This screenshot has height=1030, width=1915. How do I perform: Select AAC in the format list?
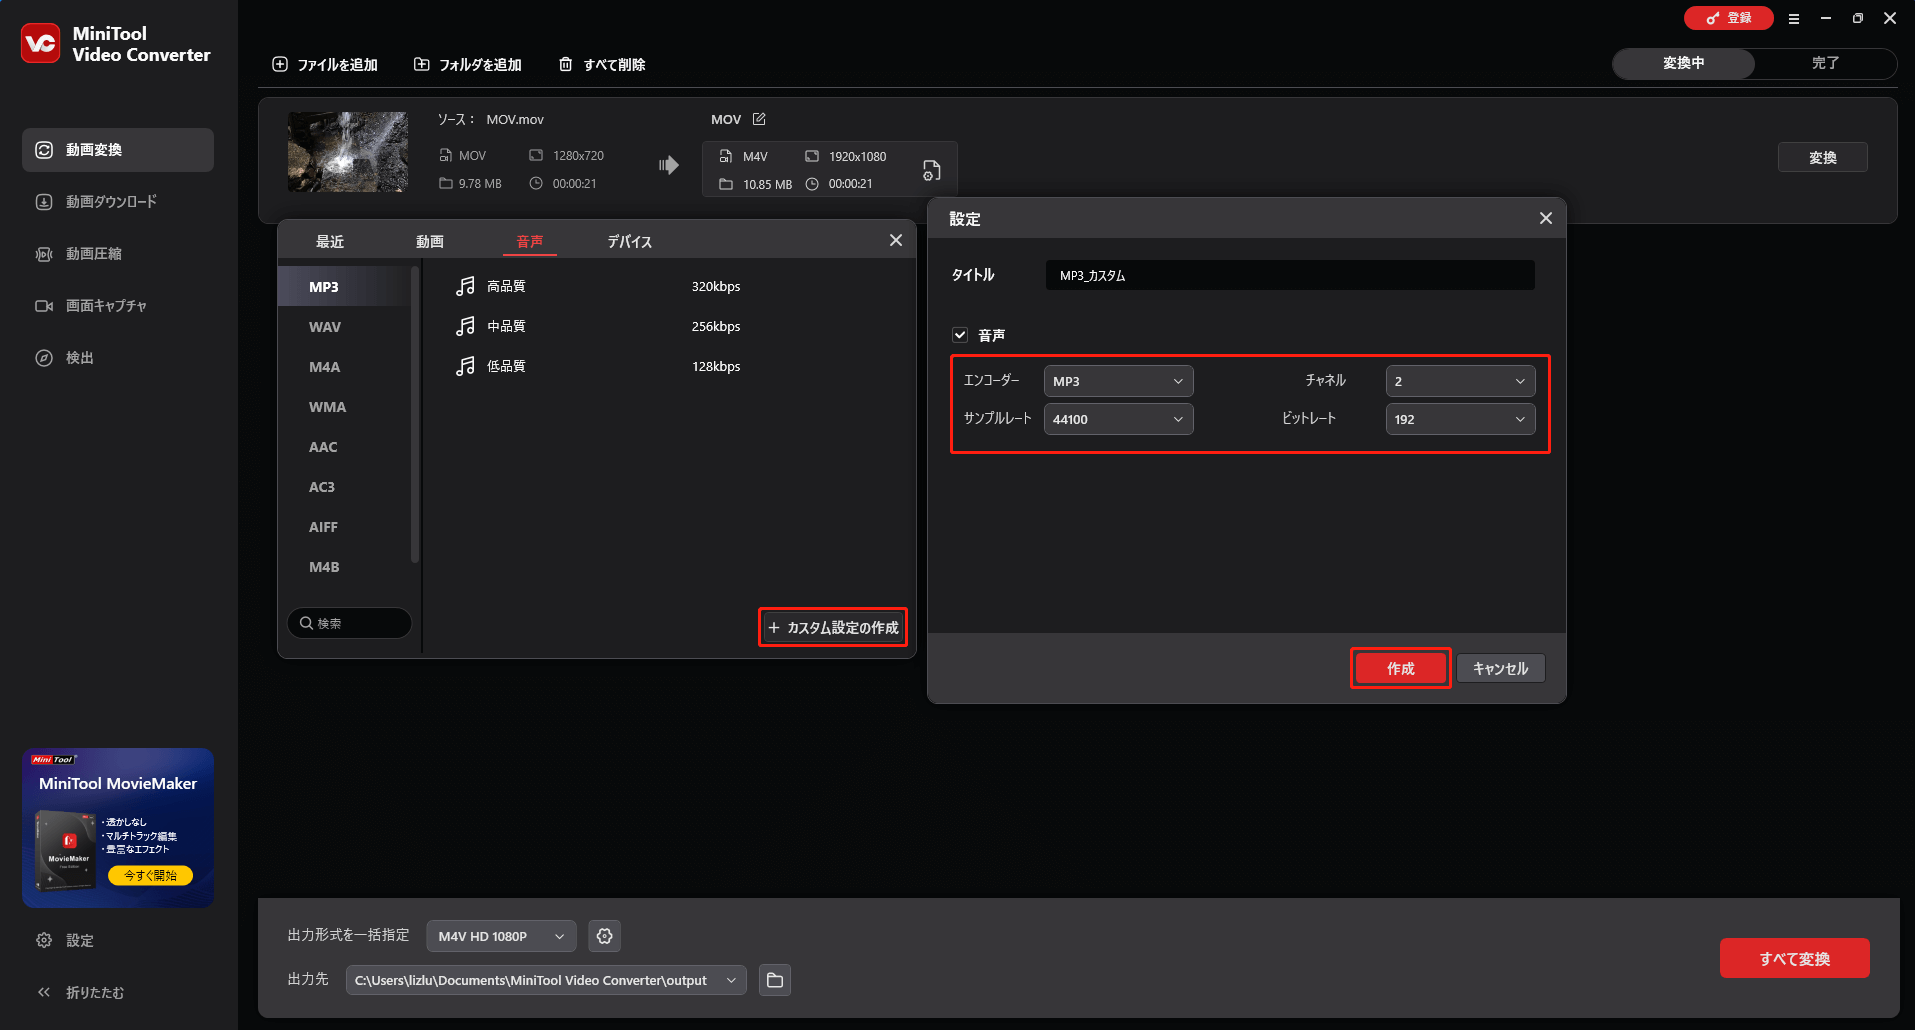pyautogui.click(x=345, y=447)
